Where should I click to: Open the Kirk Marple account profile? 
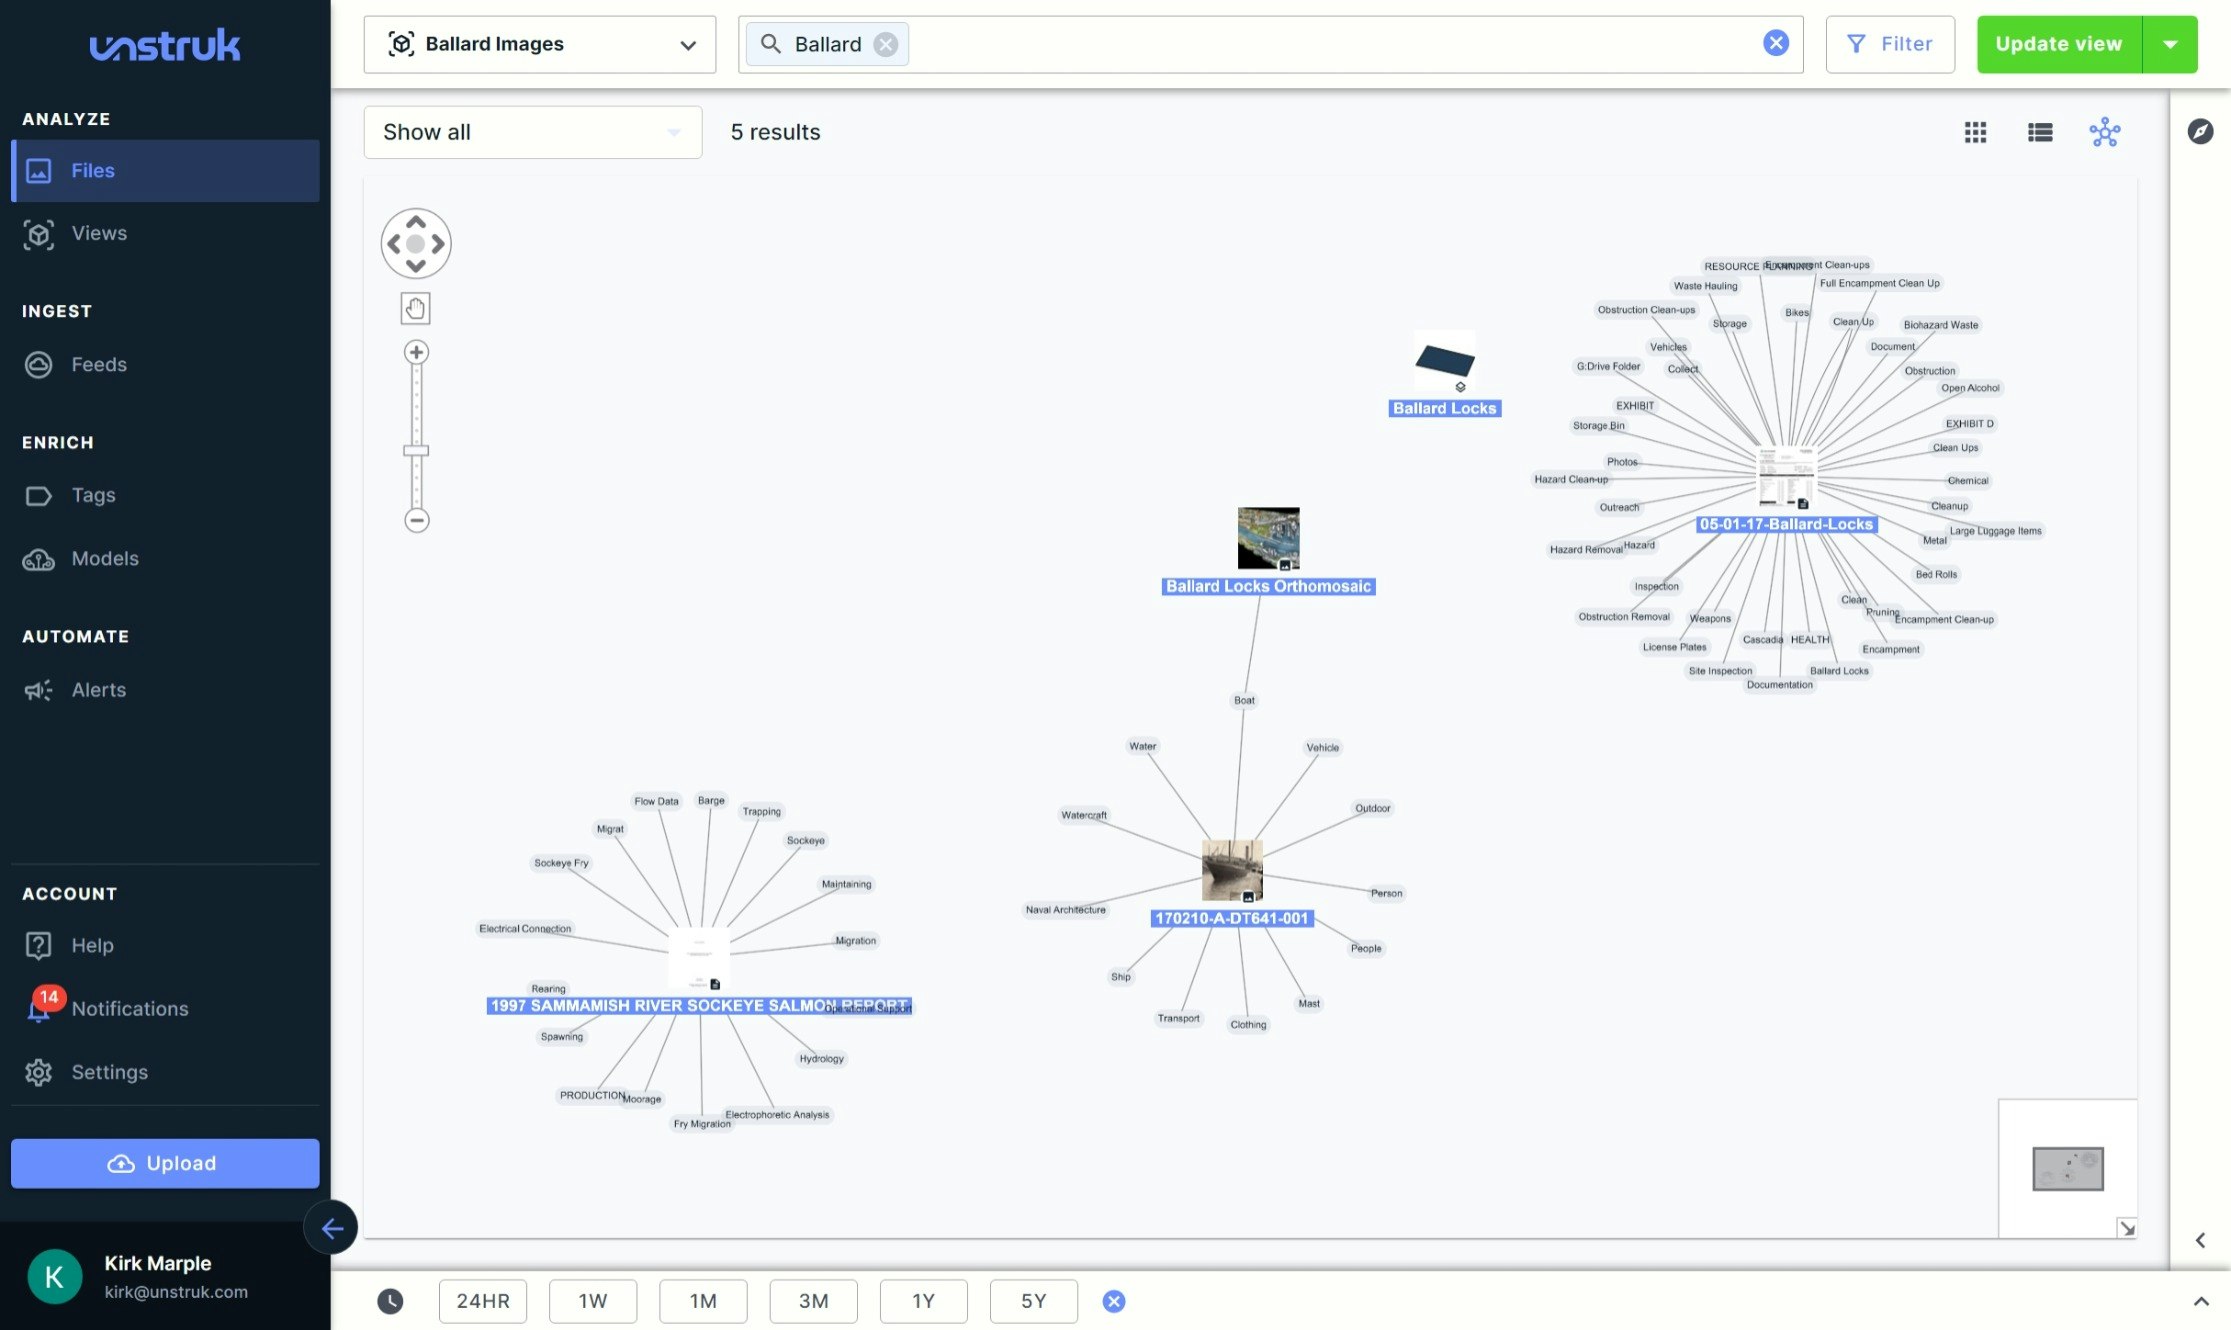[165, 1277]
